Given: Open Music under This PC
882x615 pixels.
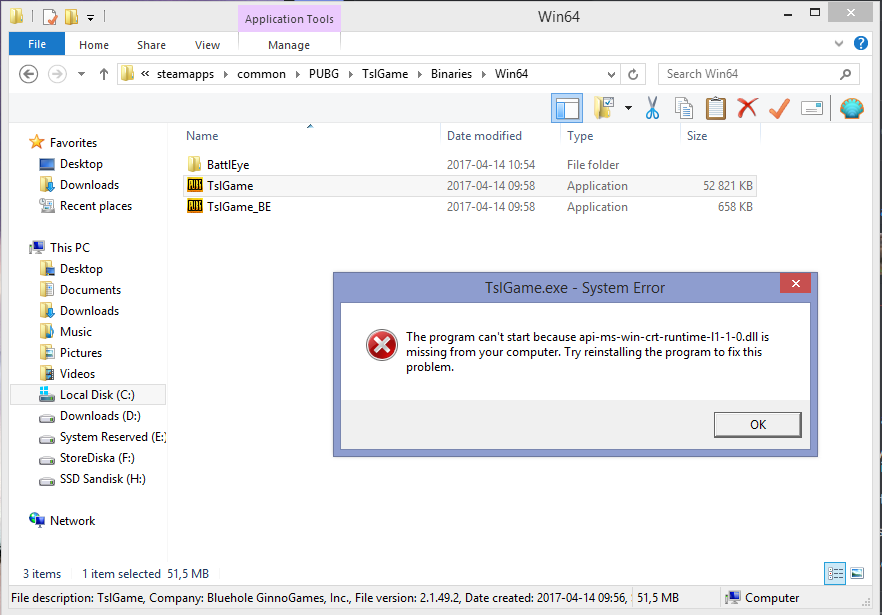Looking at the screenshot, I should (75, 332).
